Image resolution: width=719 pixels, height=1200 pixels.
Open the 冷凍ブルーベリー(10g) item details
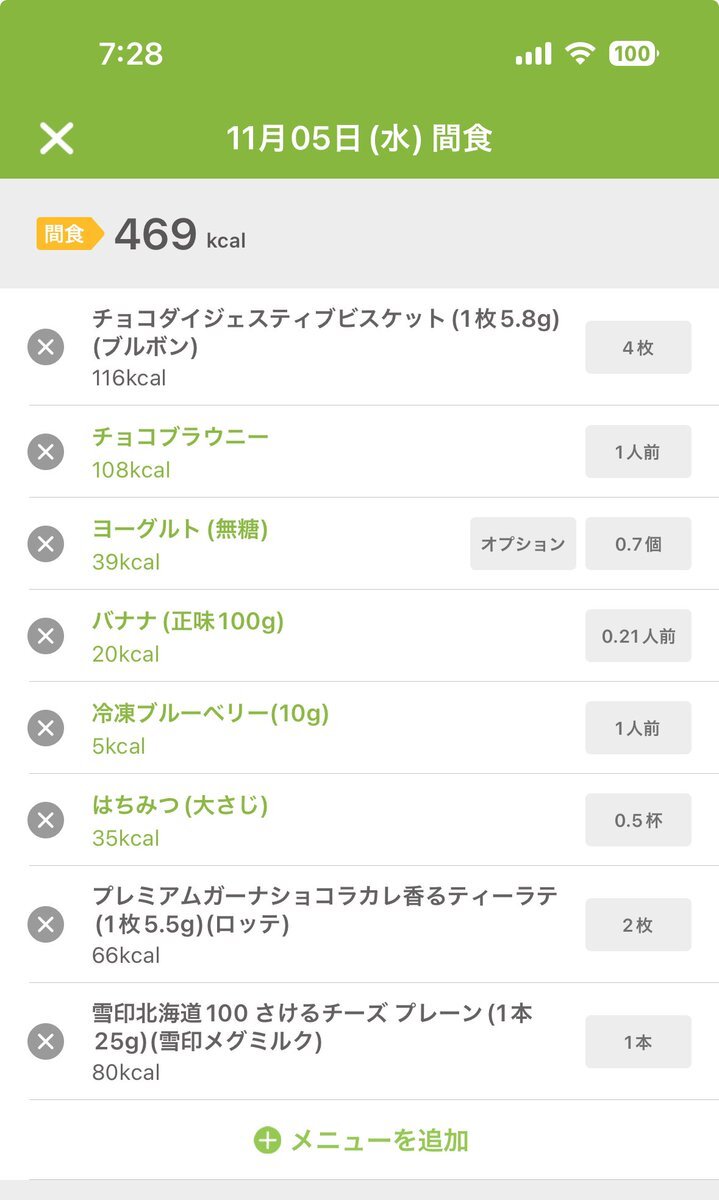pyautogui.click(x=210, y=714)
